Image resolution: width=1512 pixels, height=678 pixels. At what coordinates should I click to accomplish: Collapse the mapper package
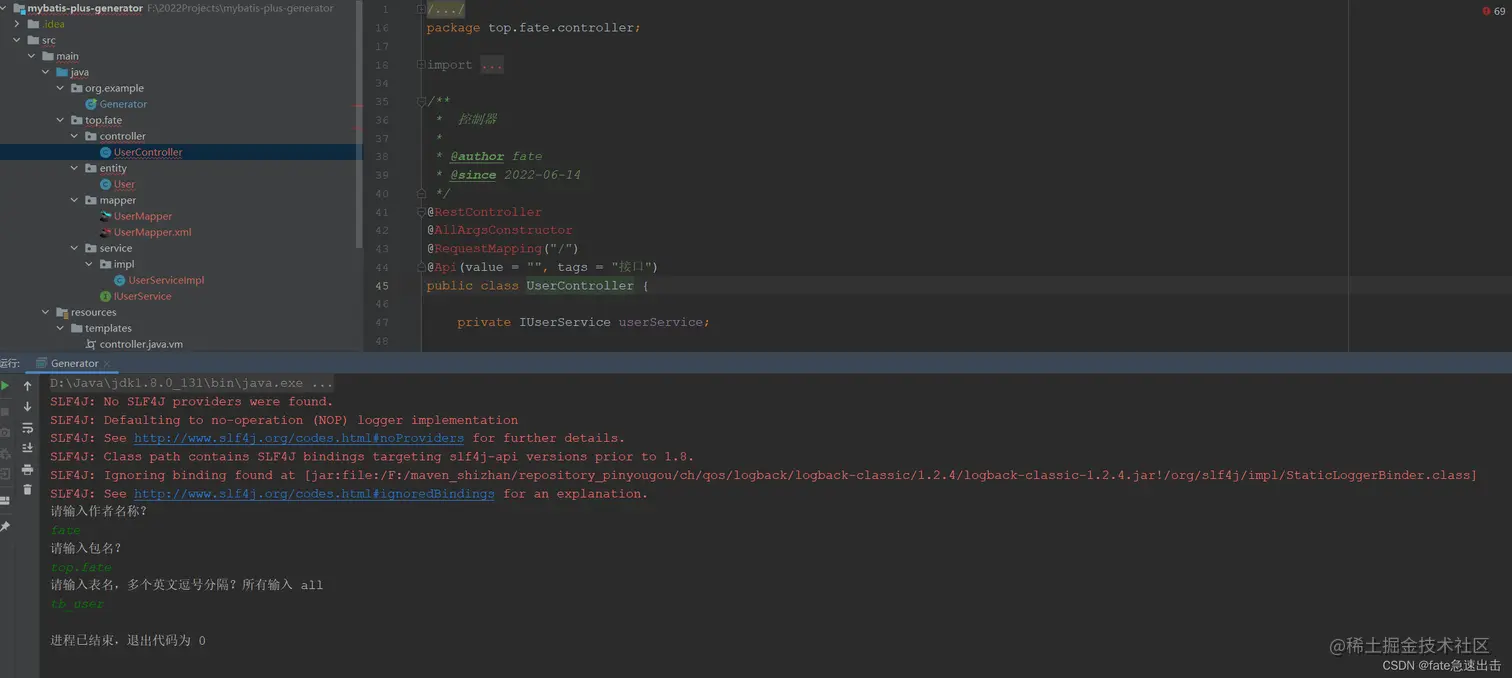75,200
